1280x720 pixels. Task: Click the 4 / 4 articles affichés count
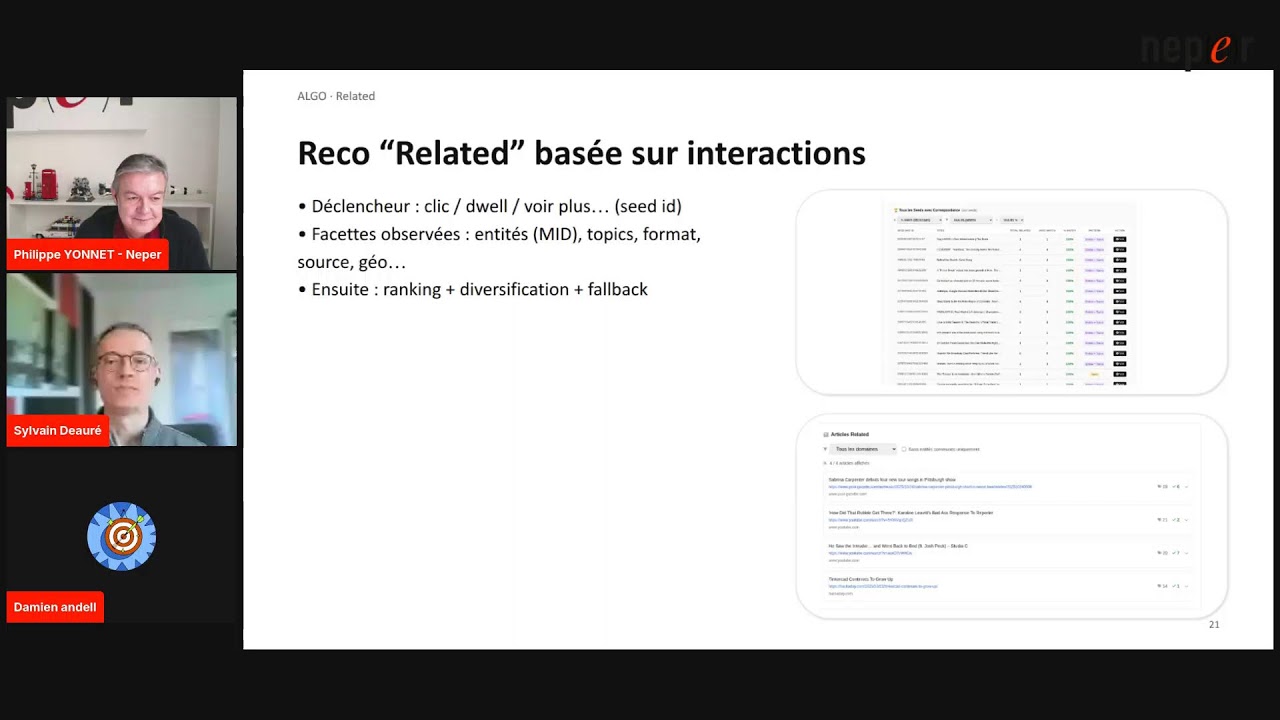click(x=848, y=463)
